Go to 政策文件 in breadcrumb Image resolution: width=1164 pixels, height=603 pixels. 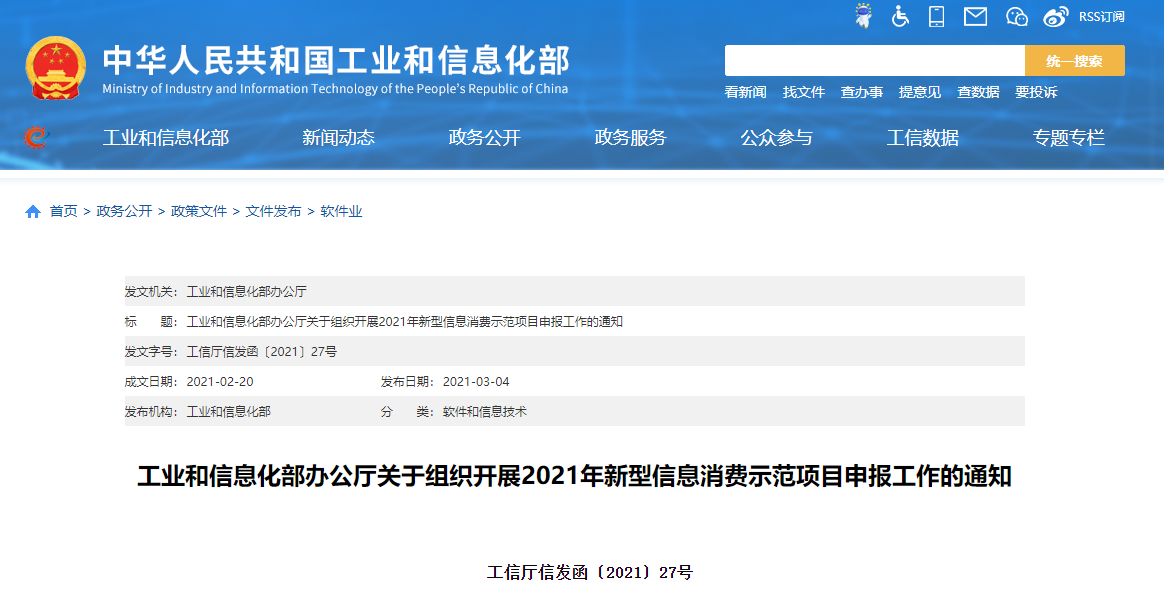click(x=199, y=212)
